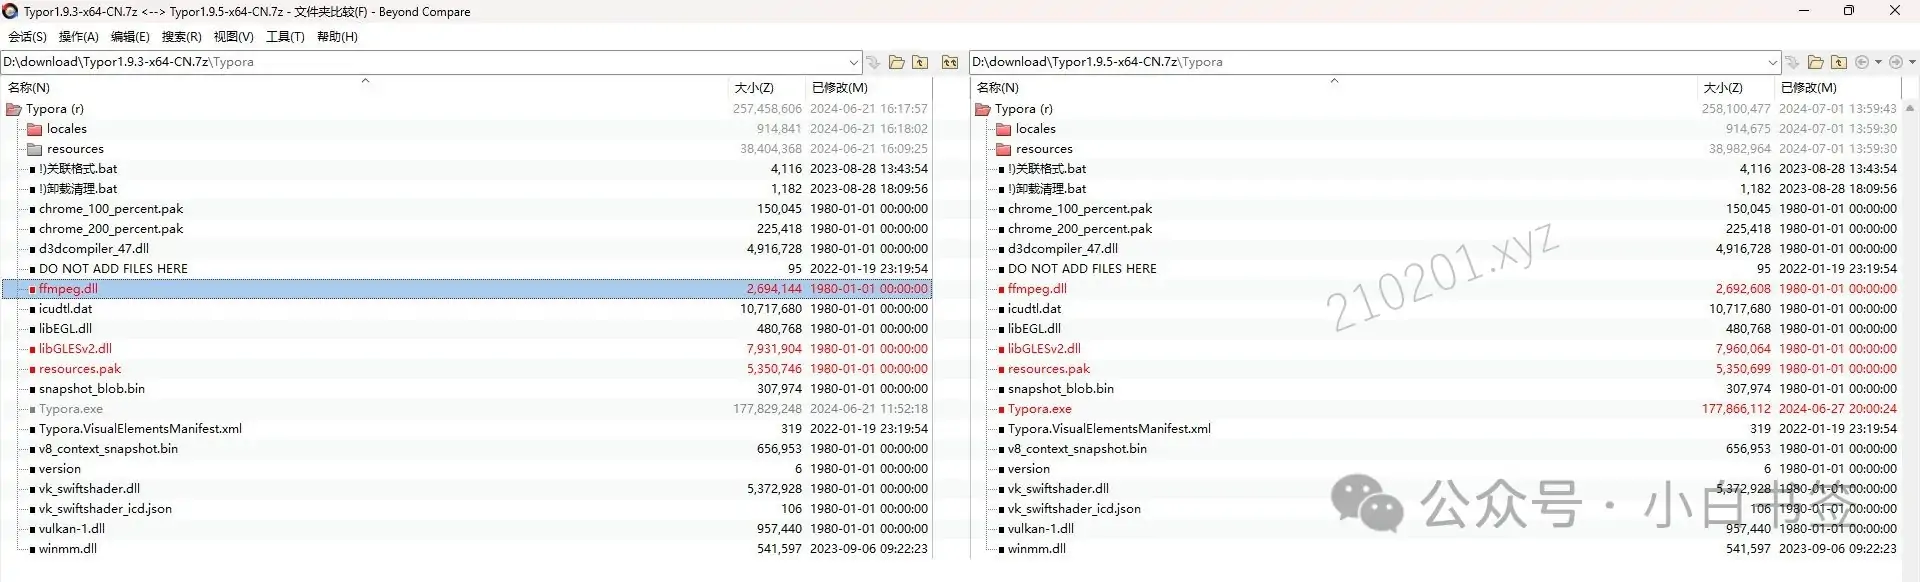Click the left pane Typora root folder icon
Viewport: 1920px width, 582px height.
coord(14,109)
